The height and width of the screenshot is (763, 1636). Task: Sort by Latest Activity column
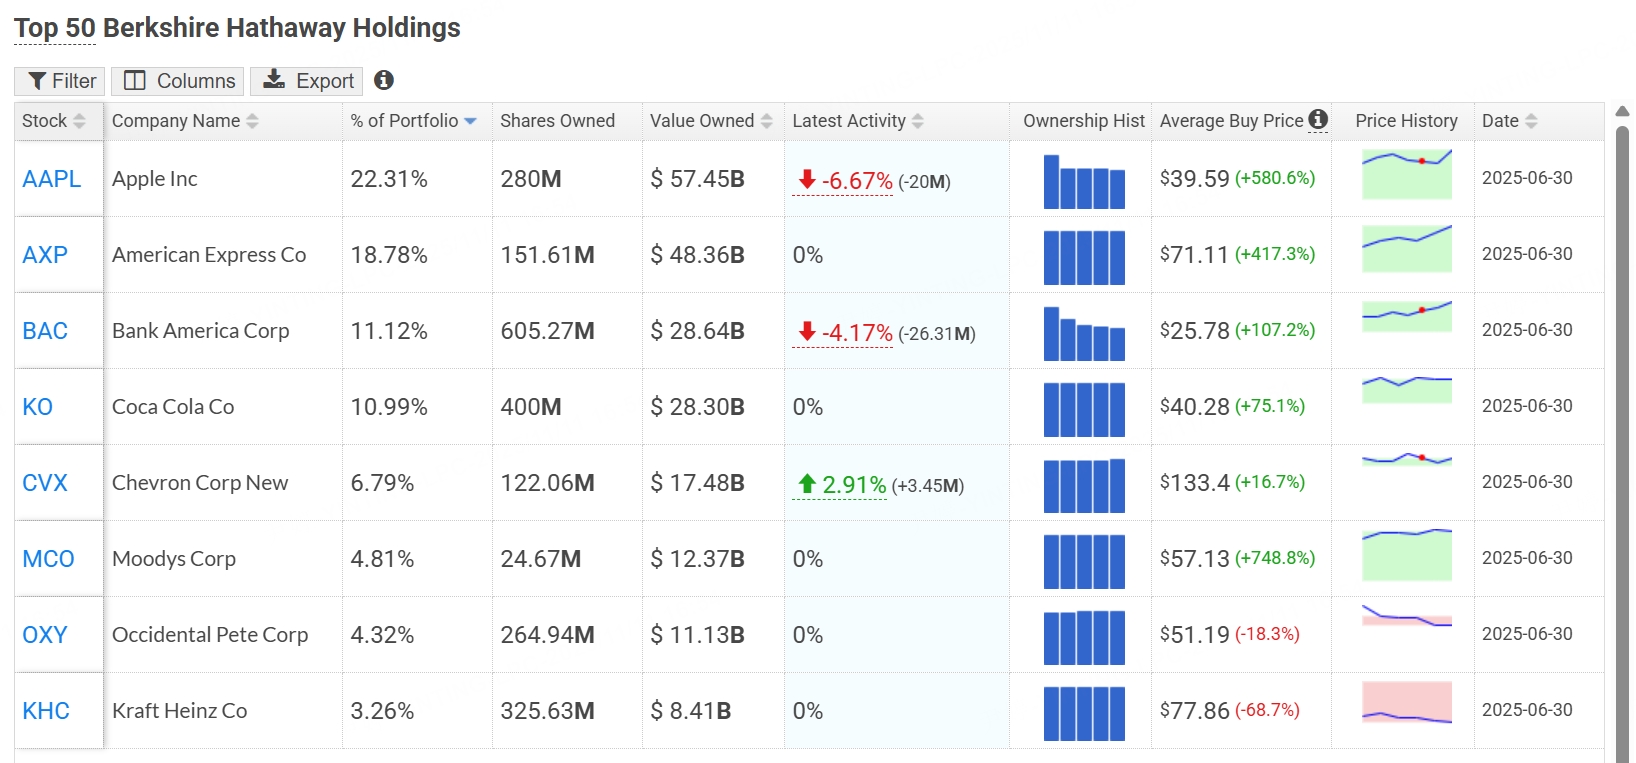coord(858,121)
